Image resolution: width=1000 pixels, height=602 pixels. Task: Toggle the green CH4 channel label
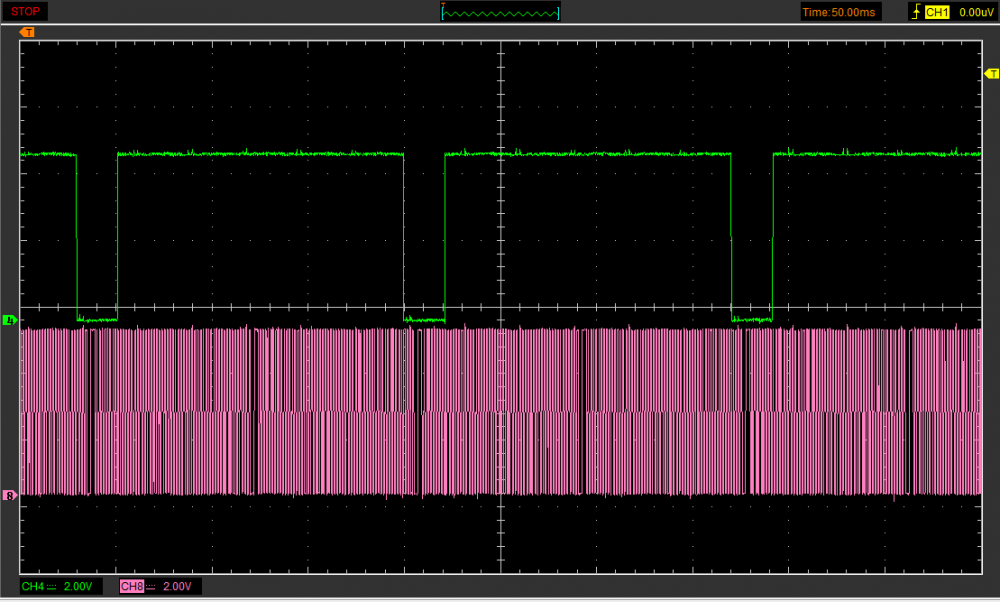tap(32, 586)
